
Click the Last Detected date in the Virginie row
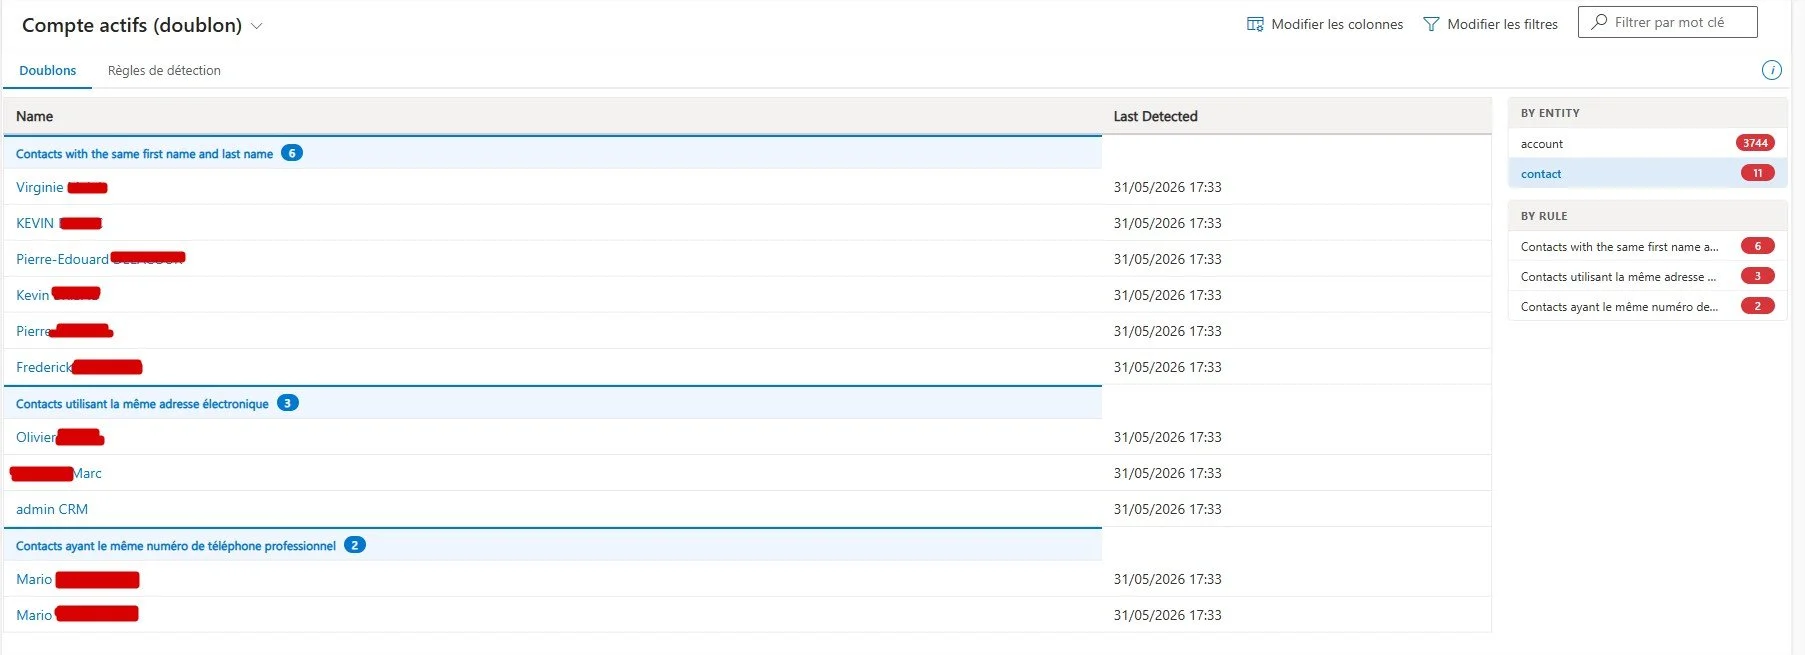pos(1167,187)
